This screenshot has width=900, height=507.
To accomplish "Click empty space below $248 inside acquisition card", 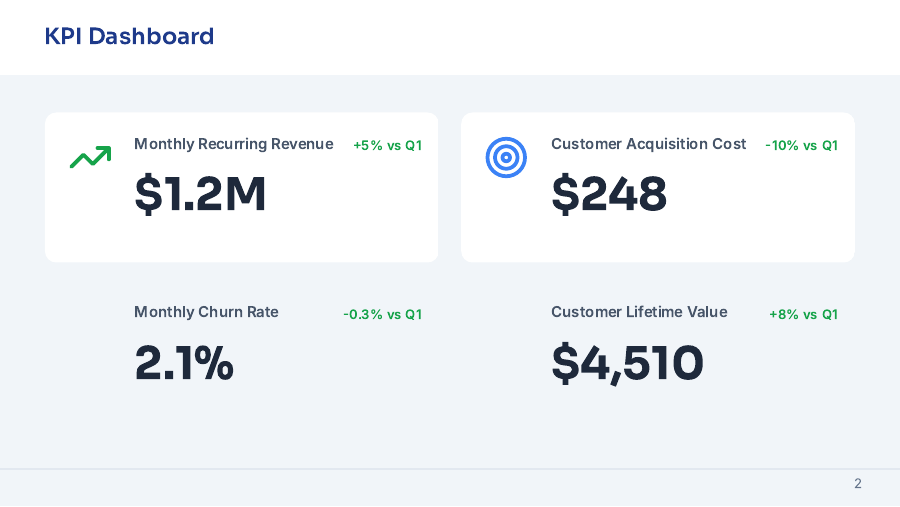I will click(657, 240).
